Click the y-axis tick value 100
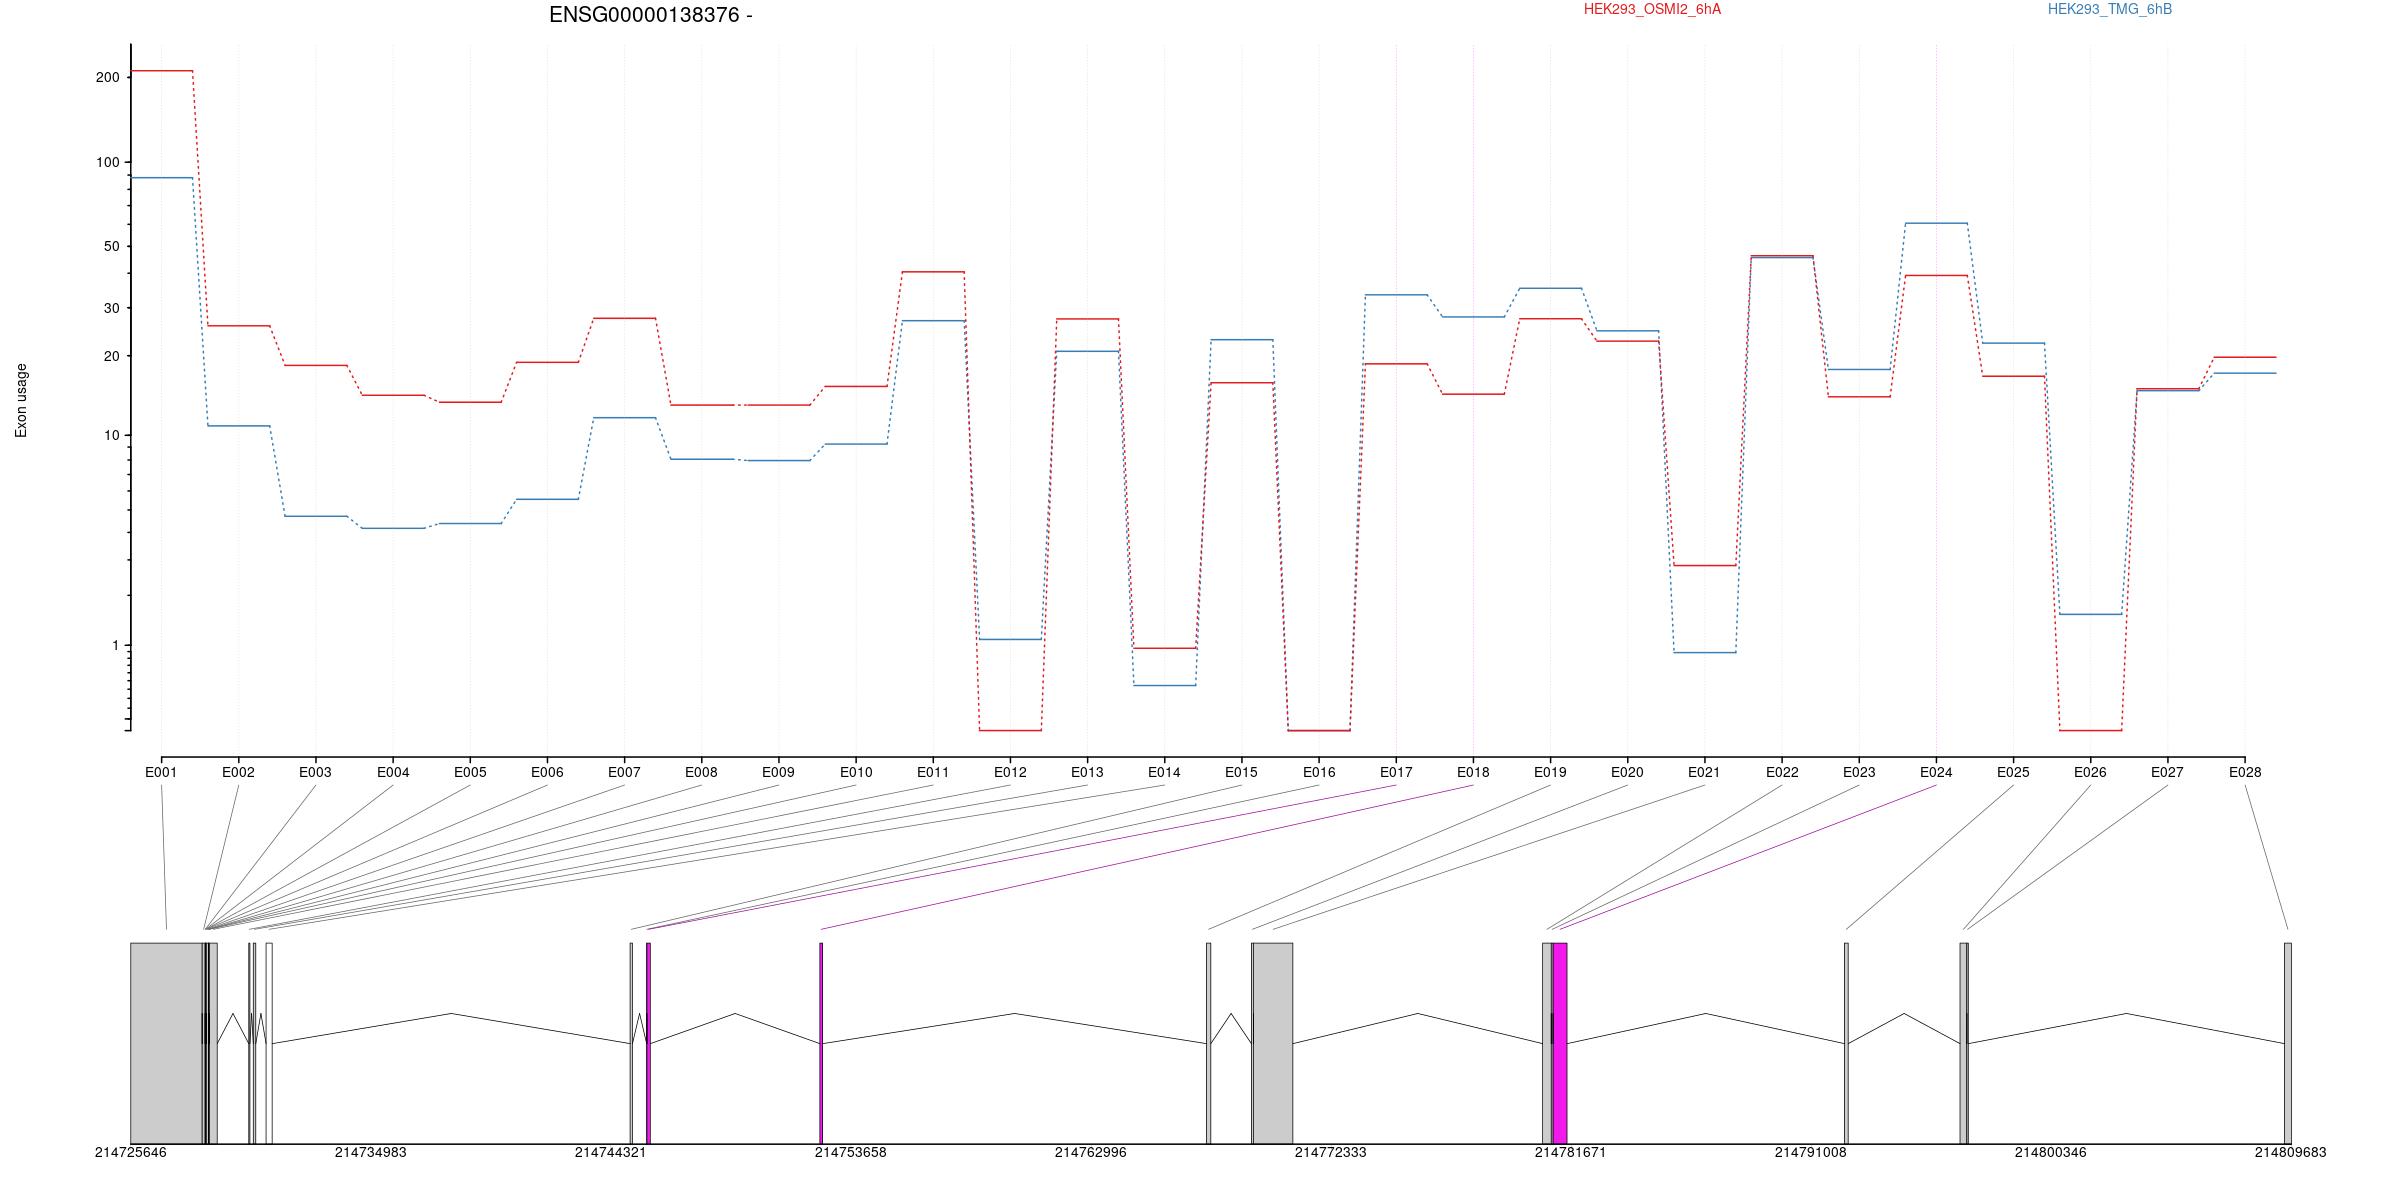This screenshot has height=1200, width=2400. 108,162
